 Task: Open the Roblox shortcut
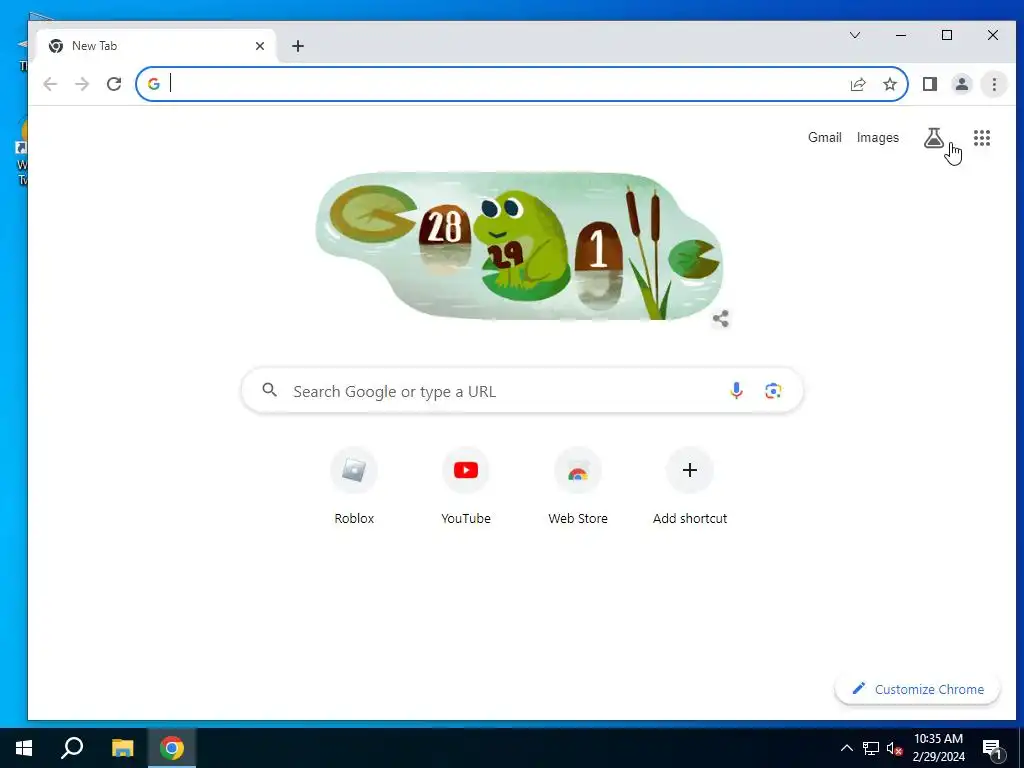pos(354,487)
